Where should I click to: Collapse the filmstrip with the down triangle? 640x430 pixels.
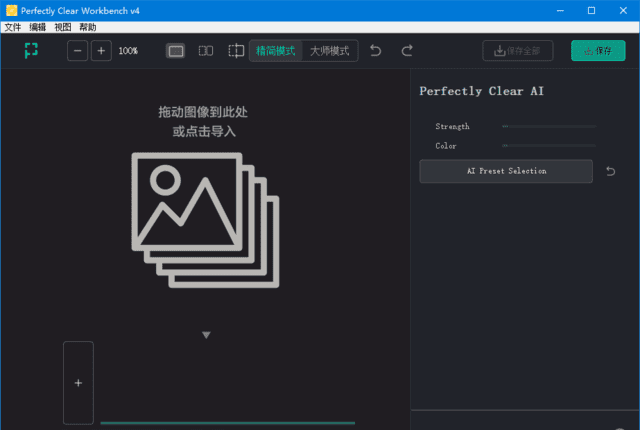206,335
